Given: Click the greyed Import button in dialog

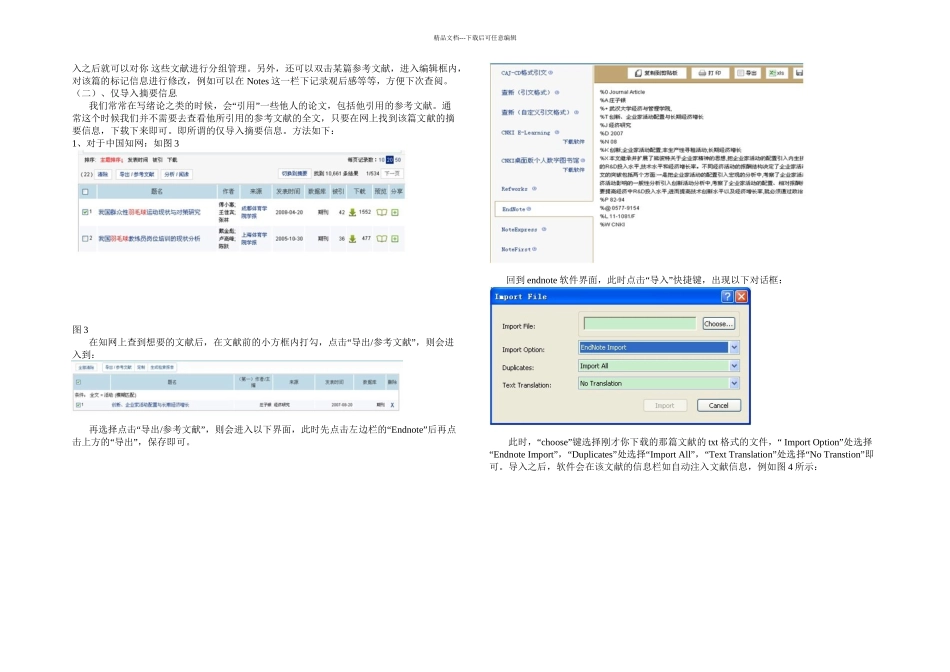Looking at the screenshot, I should tap(665, 405).
